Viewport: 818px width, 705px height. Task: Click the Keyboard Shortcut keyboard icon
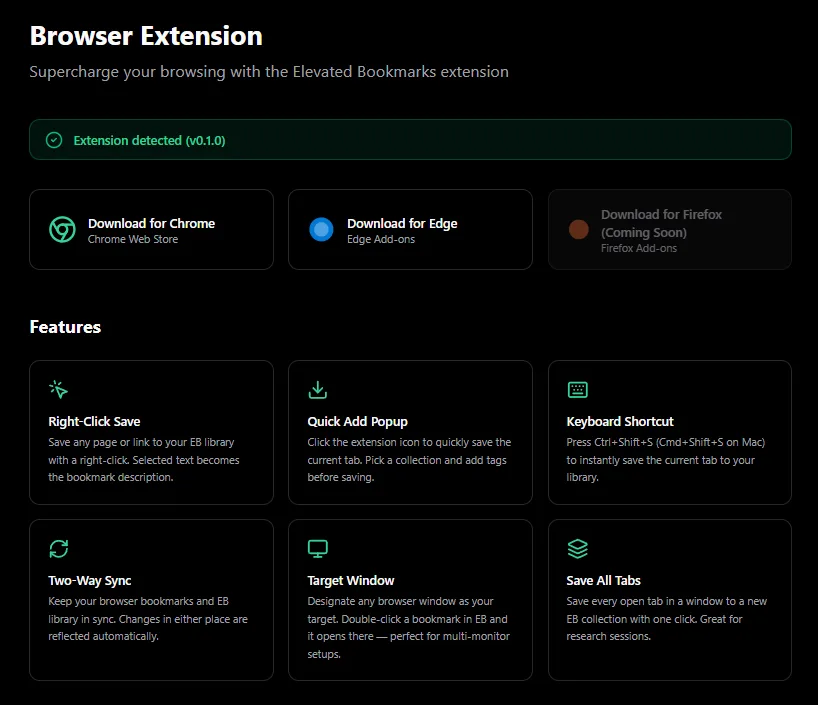pyautogui.click(x=578, y=390)
